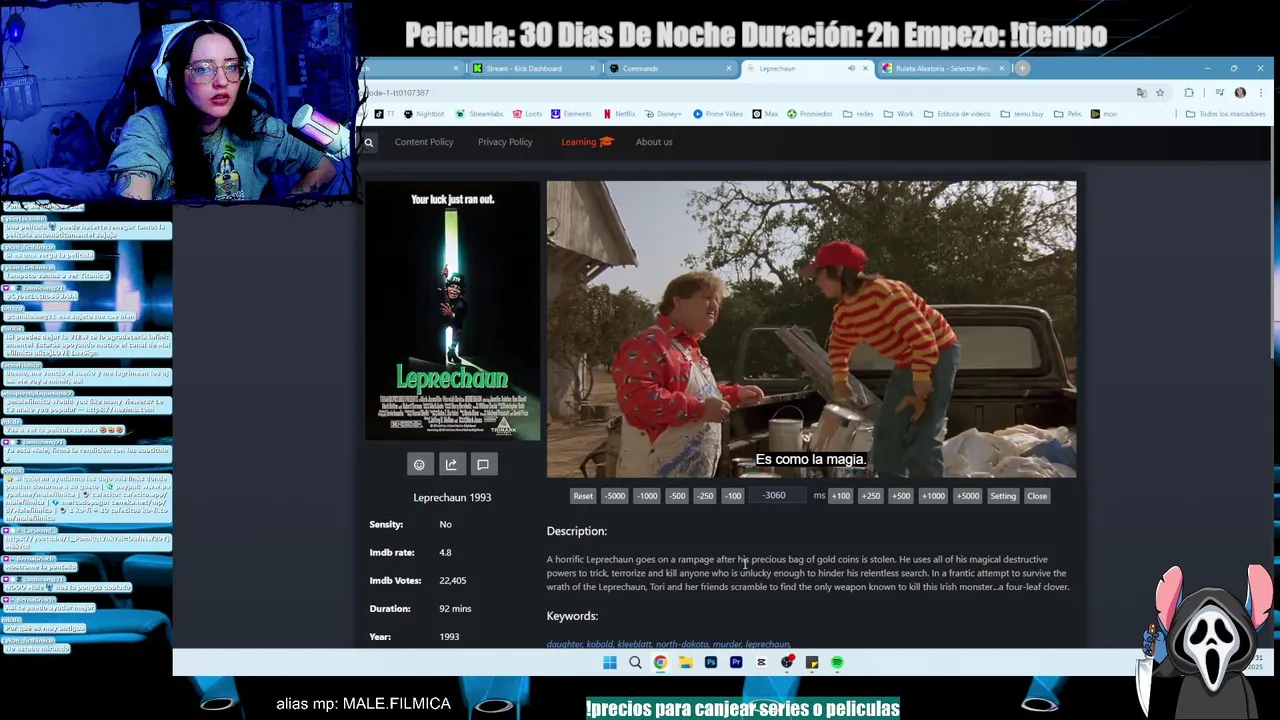1280x720 pixels.
Task: Mute the Leprechaun tab audio icon
Action: [x=851, y=68]
